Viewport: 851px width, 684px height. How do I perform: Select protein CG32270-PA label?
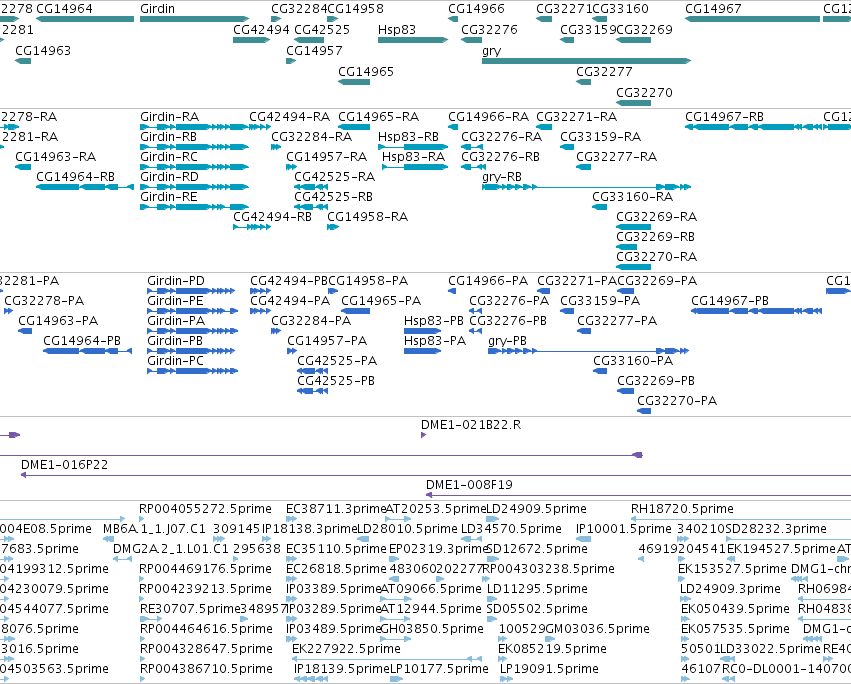pyautogui.click(x=677, y=401)
